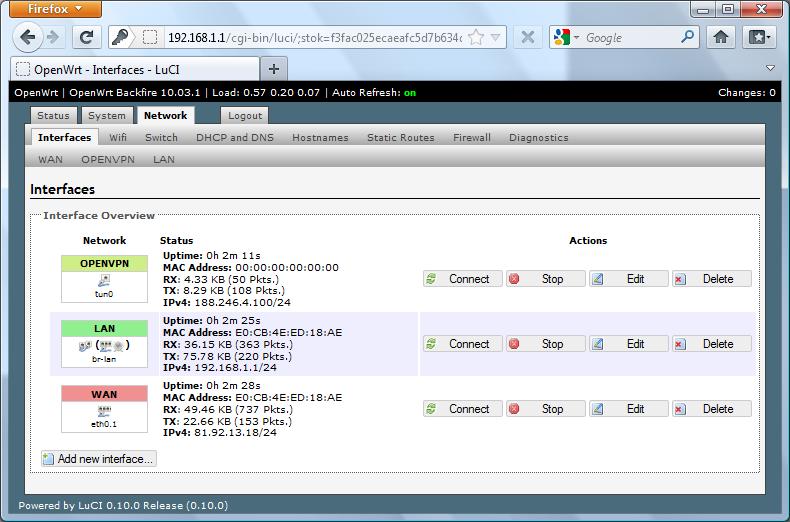The height and width of the screenshot is (522, 790).
Task: Open the System top-level tab
Action: [107, 115]
